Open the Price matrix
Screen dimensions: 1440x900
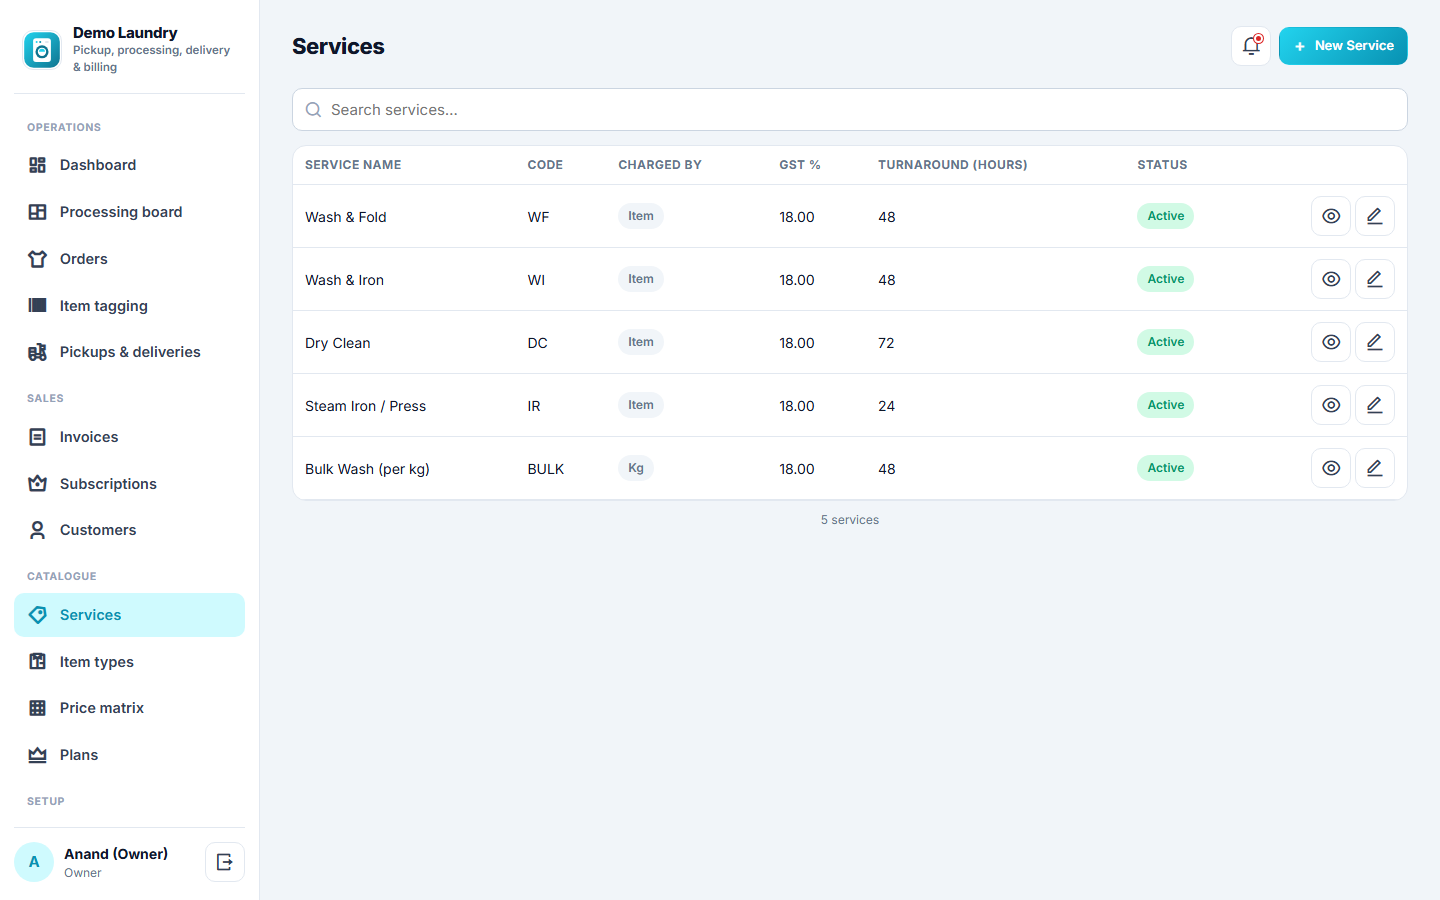[129, 708]
